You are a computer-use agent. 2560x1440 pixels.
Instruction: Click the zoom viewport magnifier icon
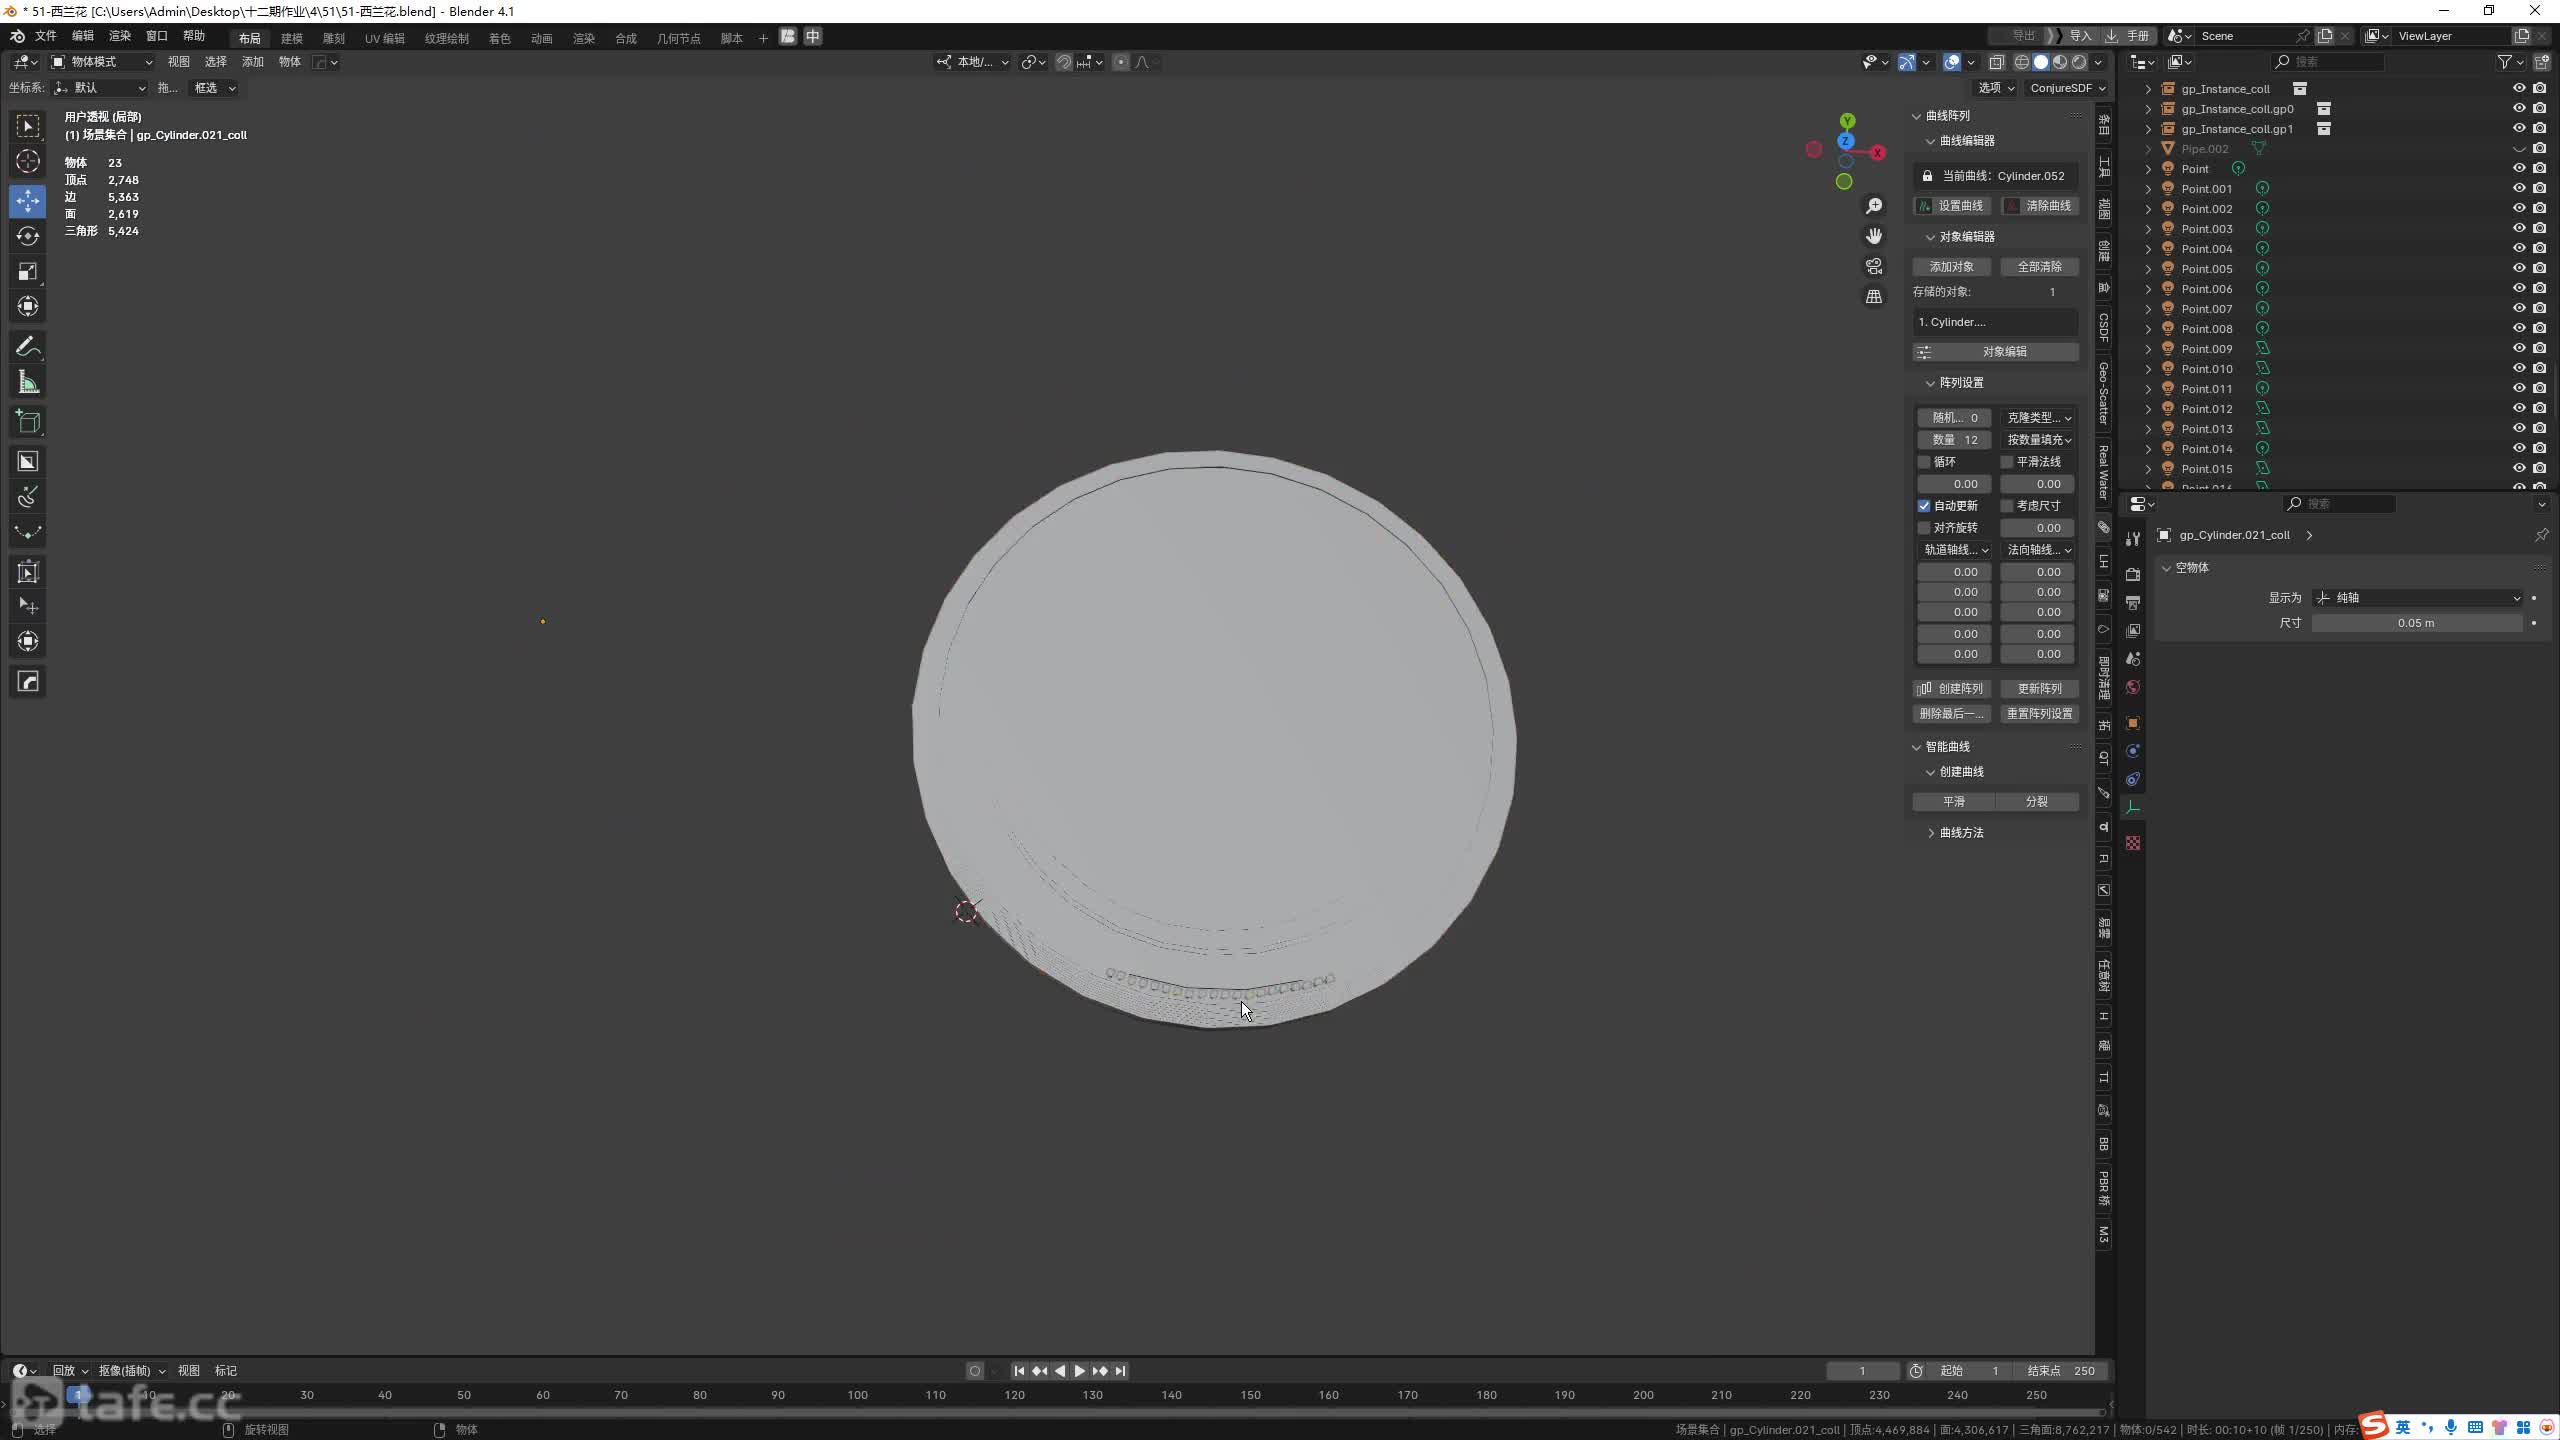click(1874, 206)
